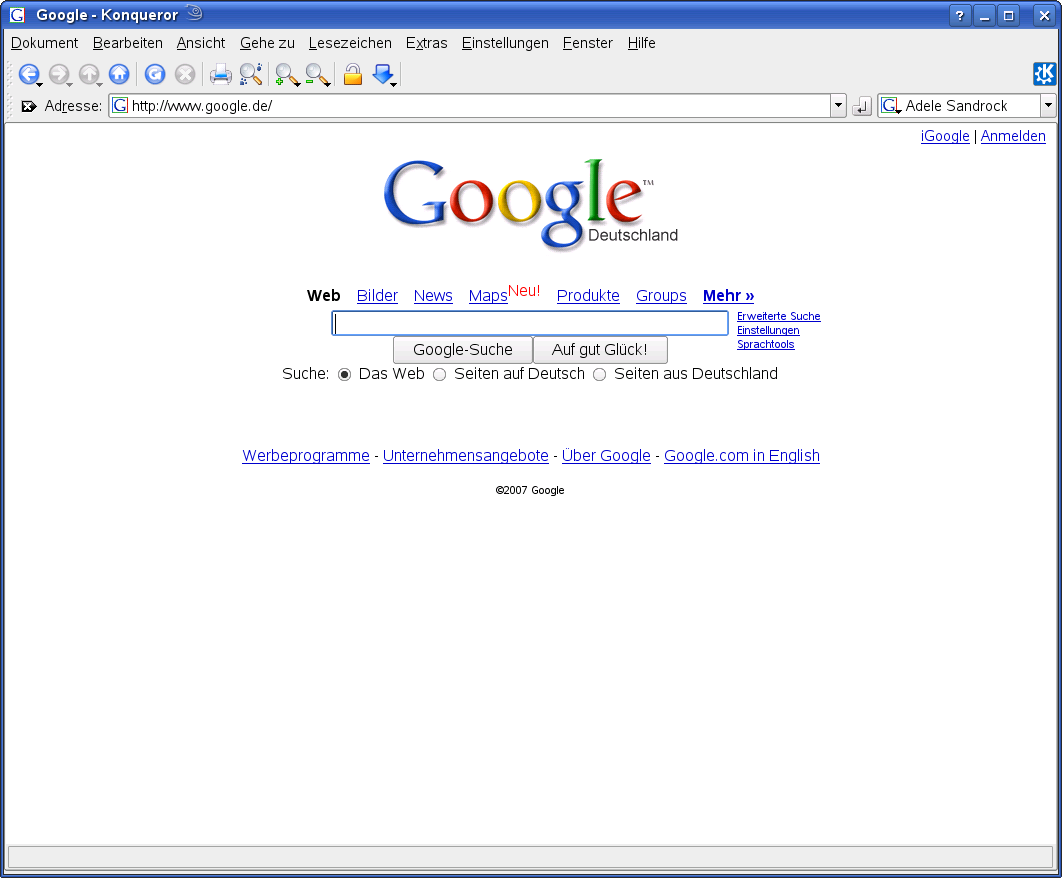Click the greyed Up arrow icon
This screenshot has height=878, width=1062.
pos(89,74)
